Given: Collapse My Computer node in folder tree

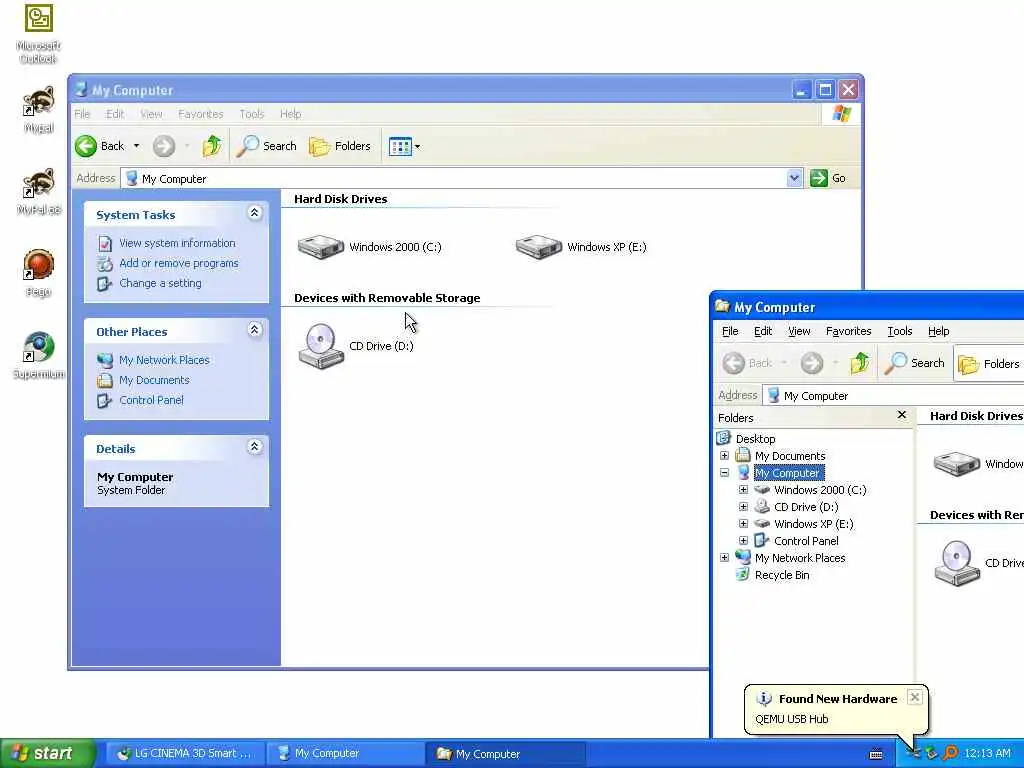Looking at the screenshot, I should coord(724,473).
